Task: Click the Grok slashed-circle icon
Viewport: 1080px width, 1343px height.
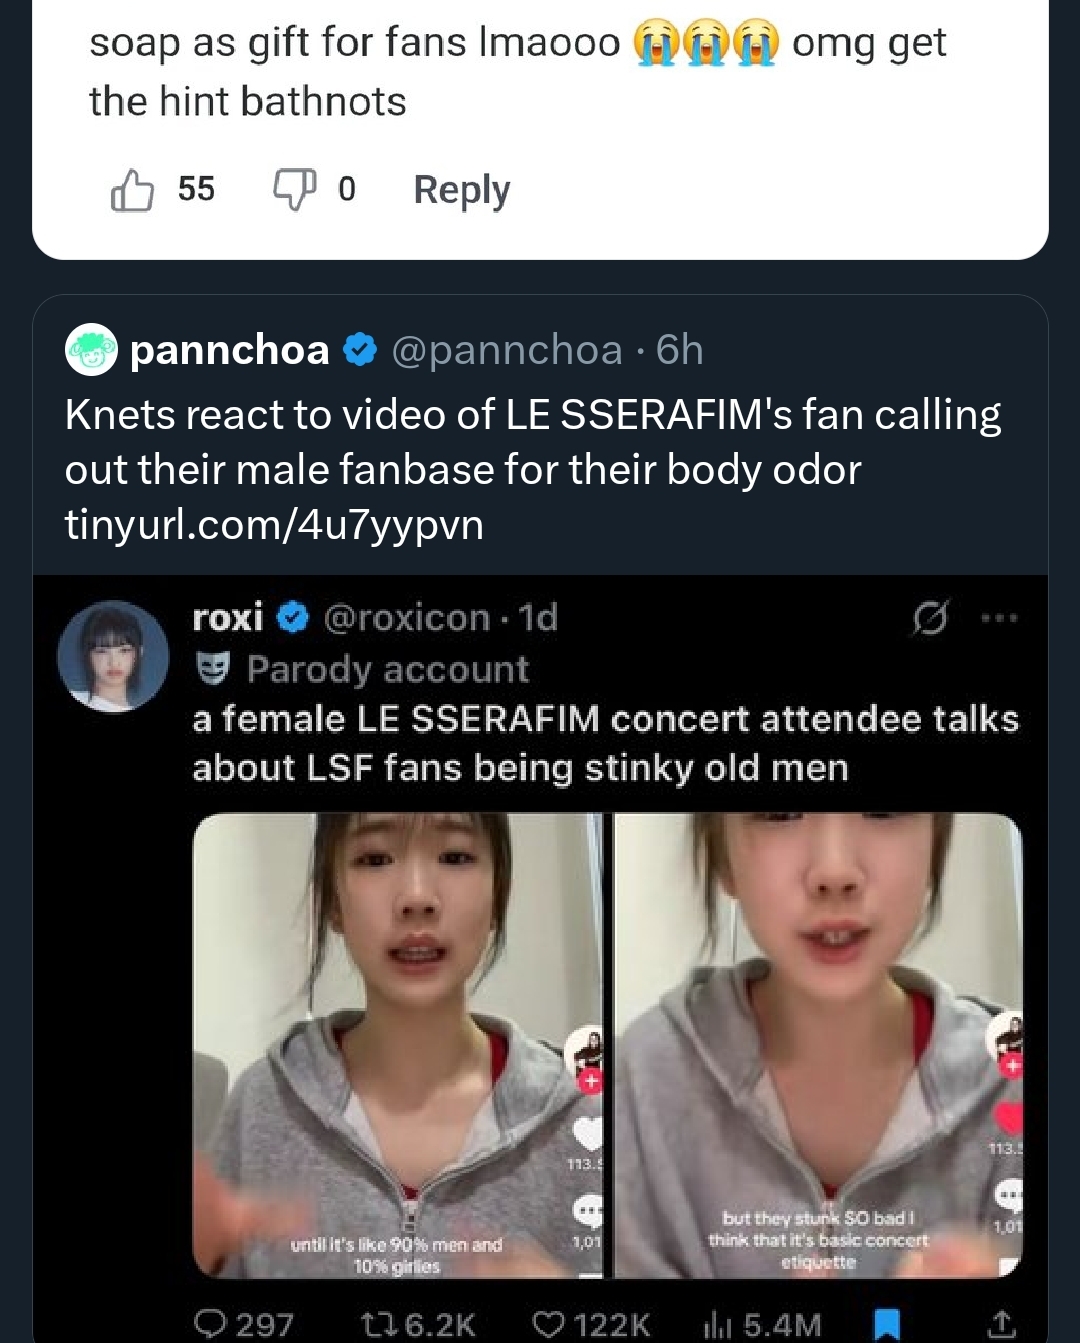Action: (929, 618)
